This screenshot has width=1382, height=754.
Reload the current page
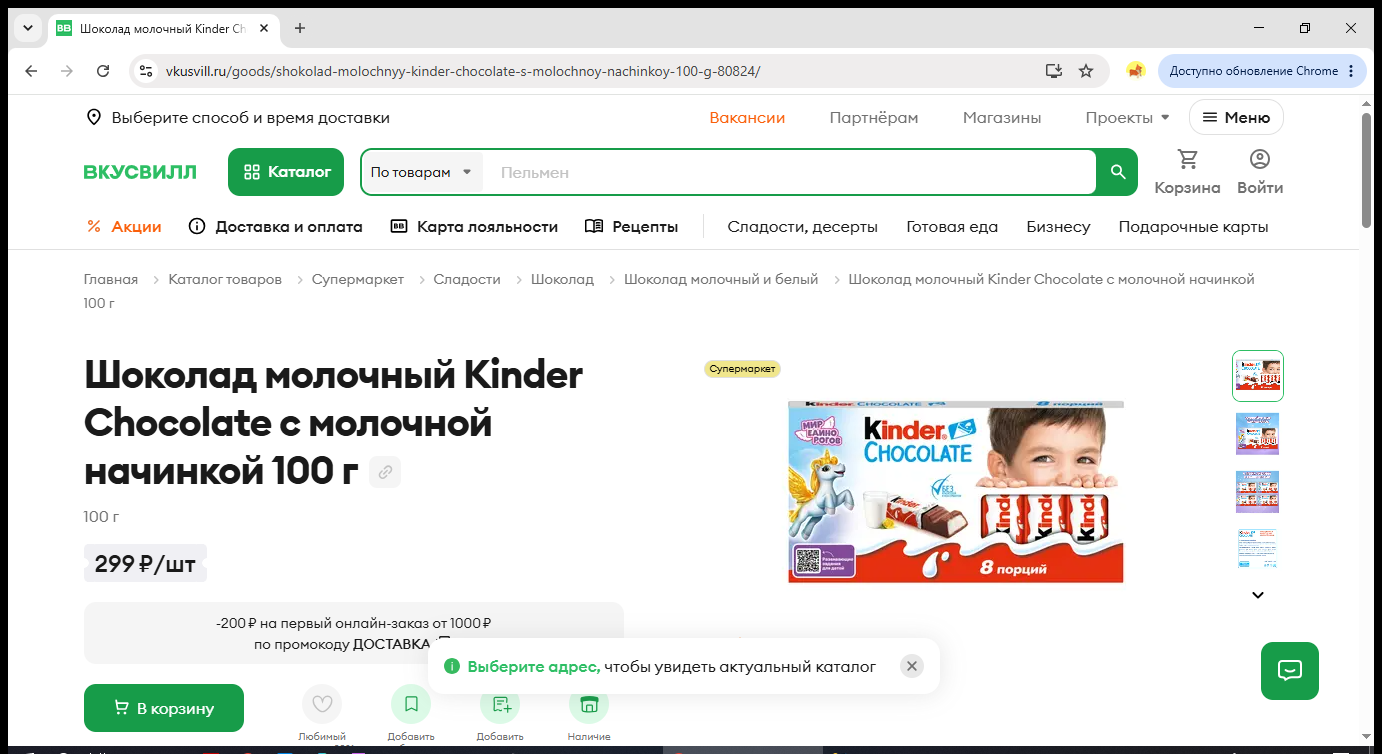point(103,71)
